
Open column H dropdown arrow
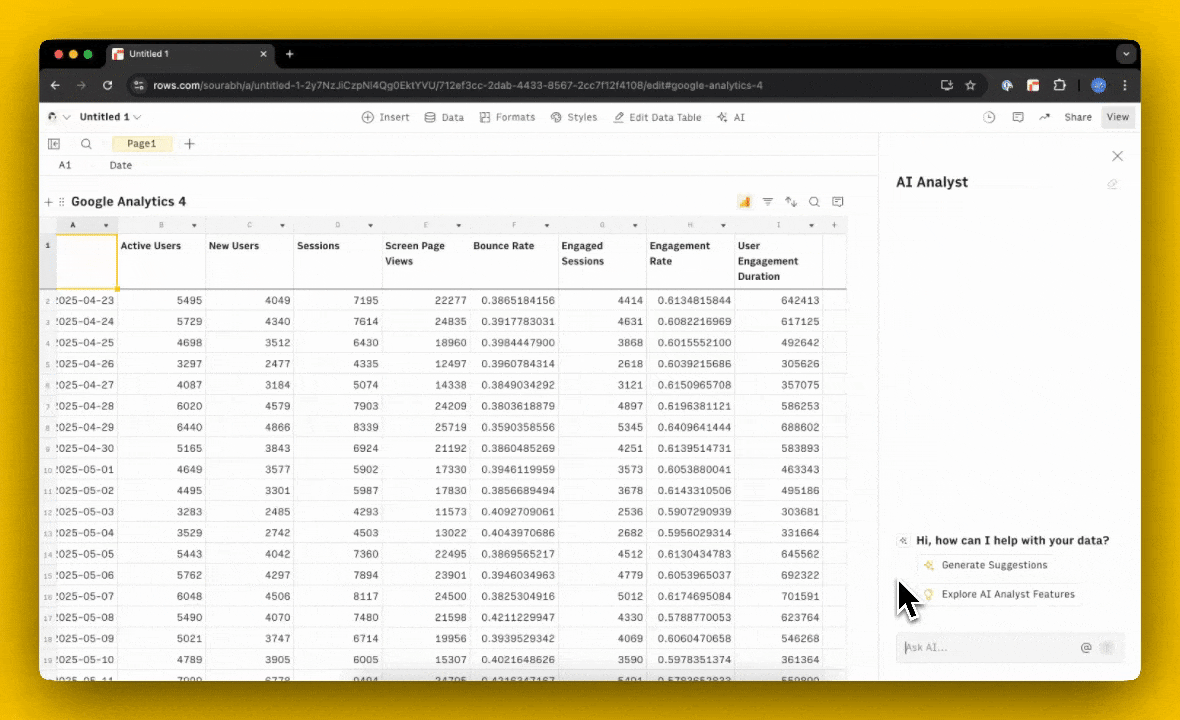[723, 226]
